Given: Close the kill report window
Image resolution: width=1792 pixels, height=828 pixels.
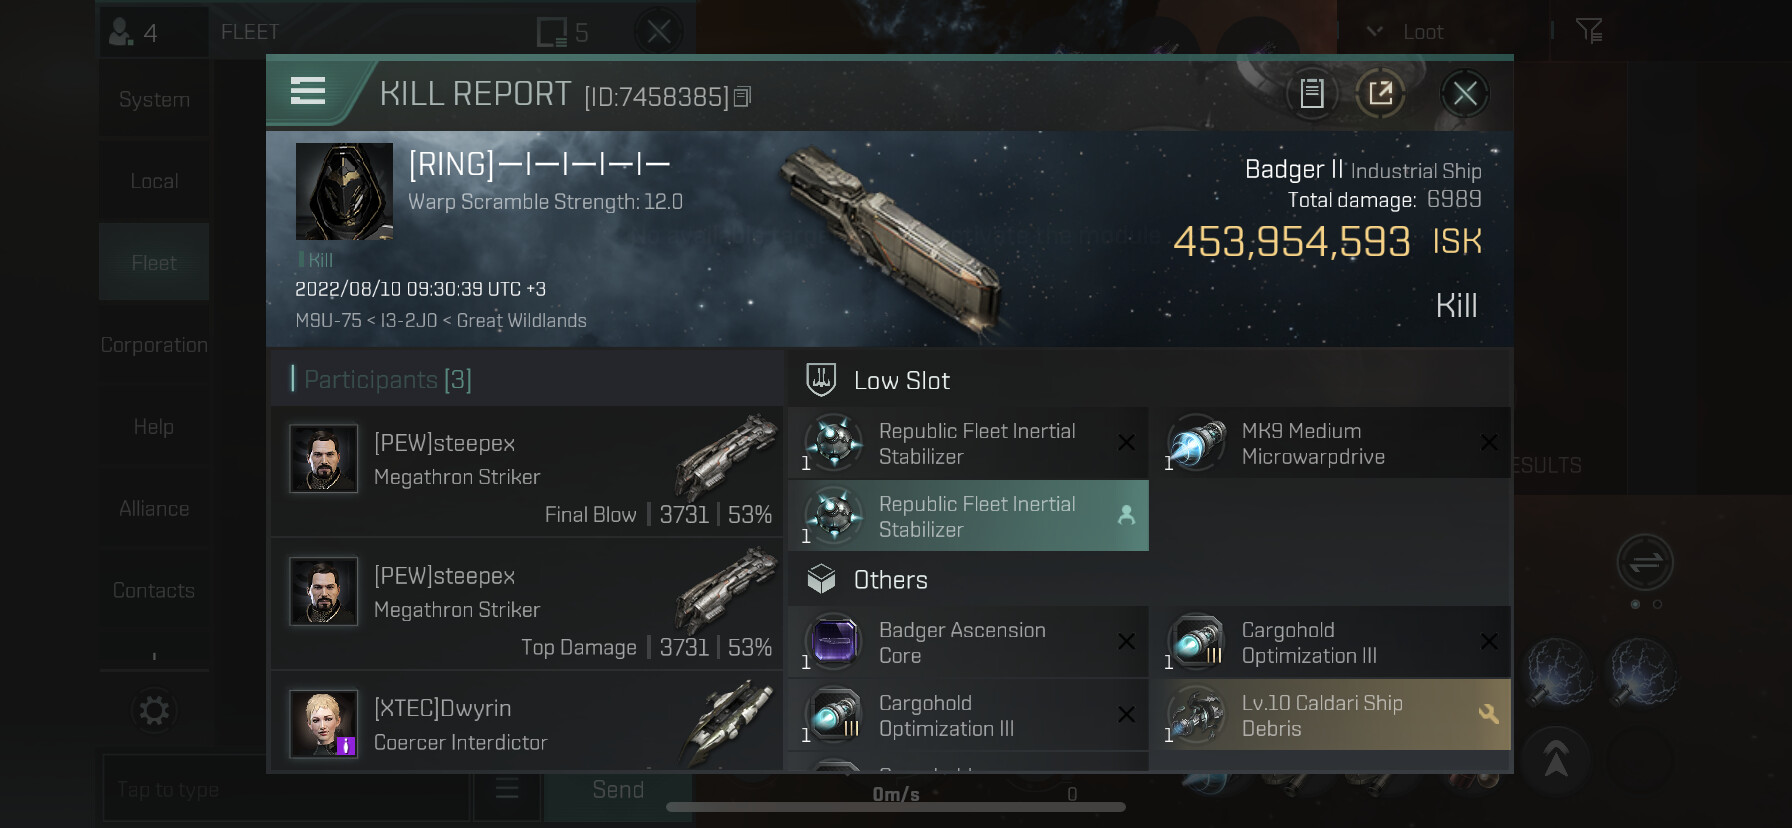Looking at the screenshot, I should pos(1465,94).
